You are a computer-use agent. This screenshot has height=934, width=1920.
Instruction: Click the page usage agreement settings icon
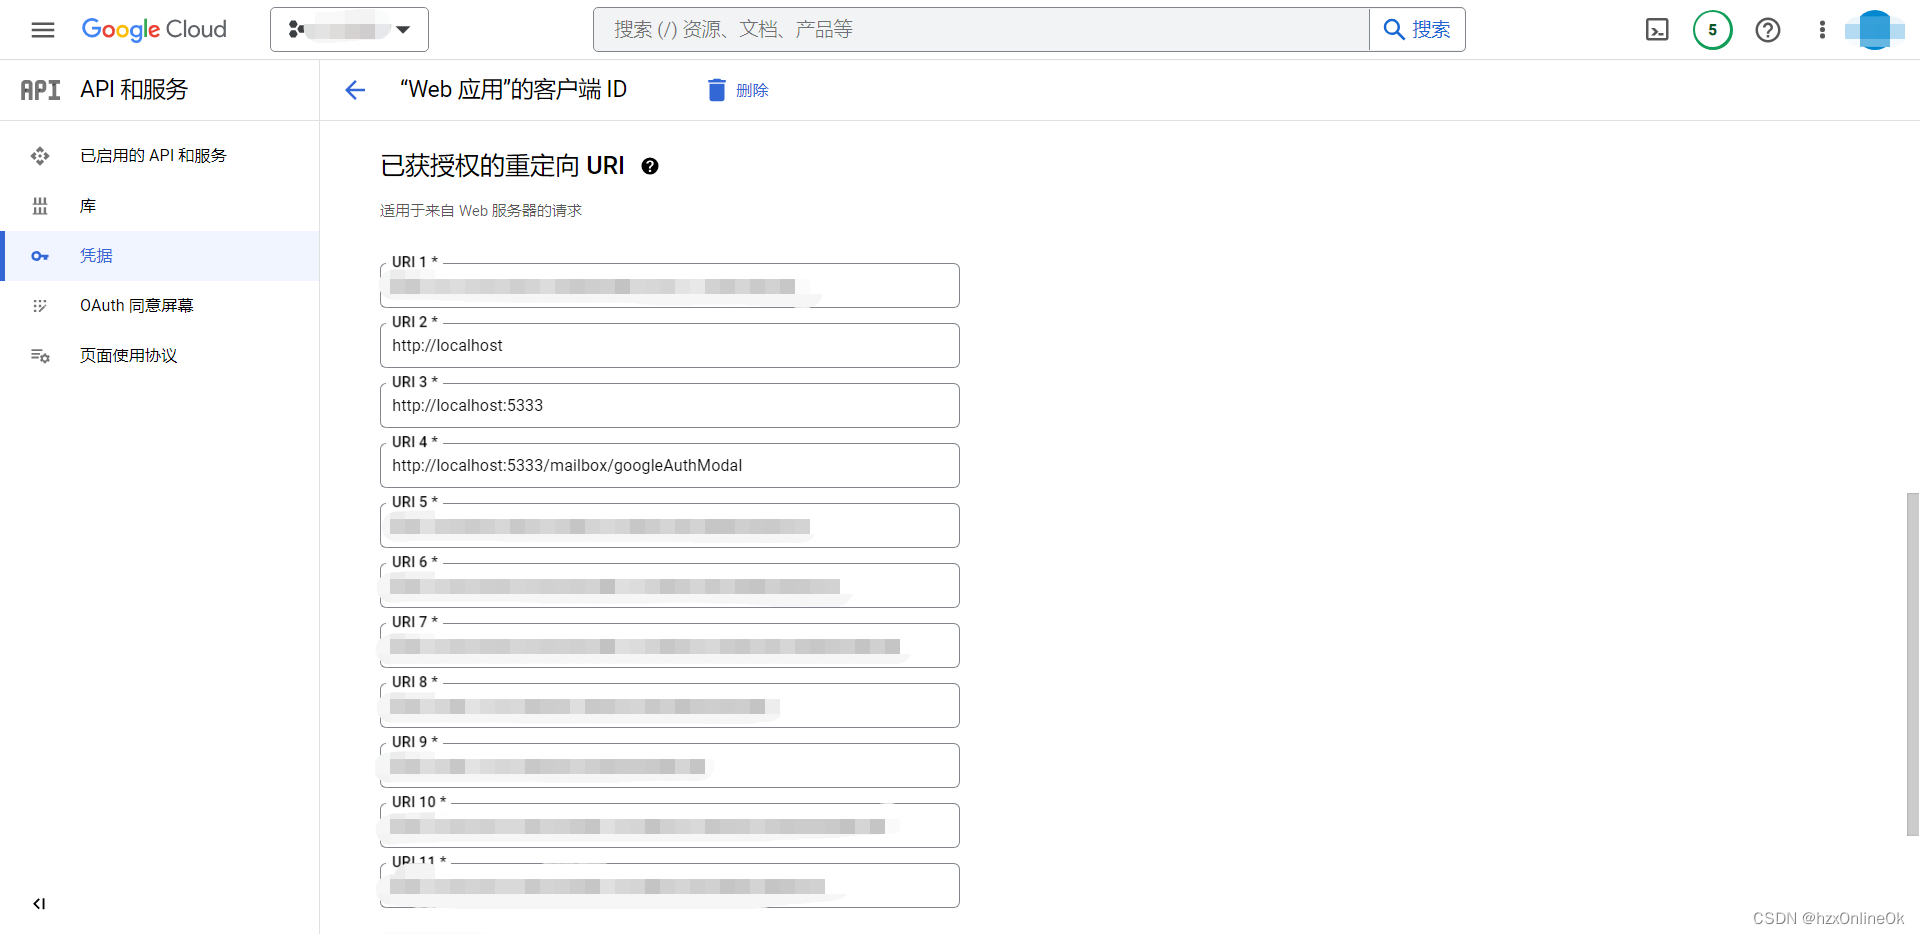[40, 356]
